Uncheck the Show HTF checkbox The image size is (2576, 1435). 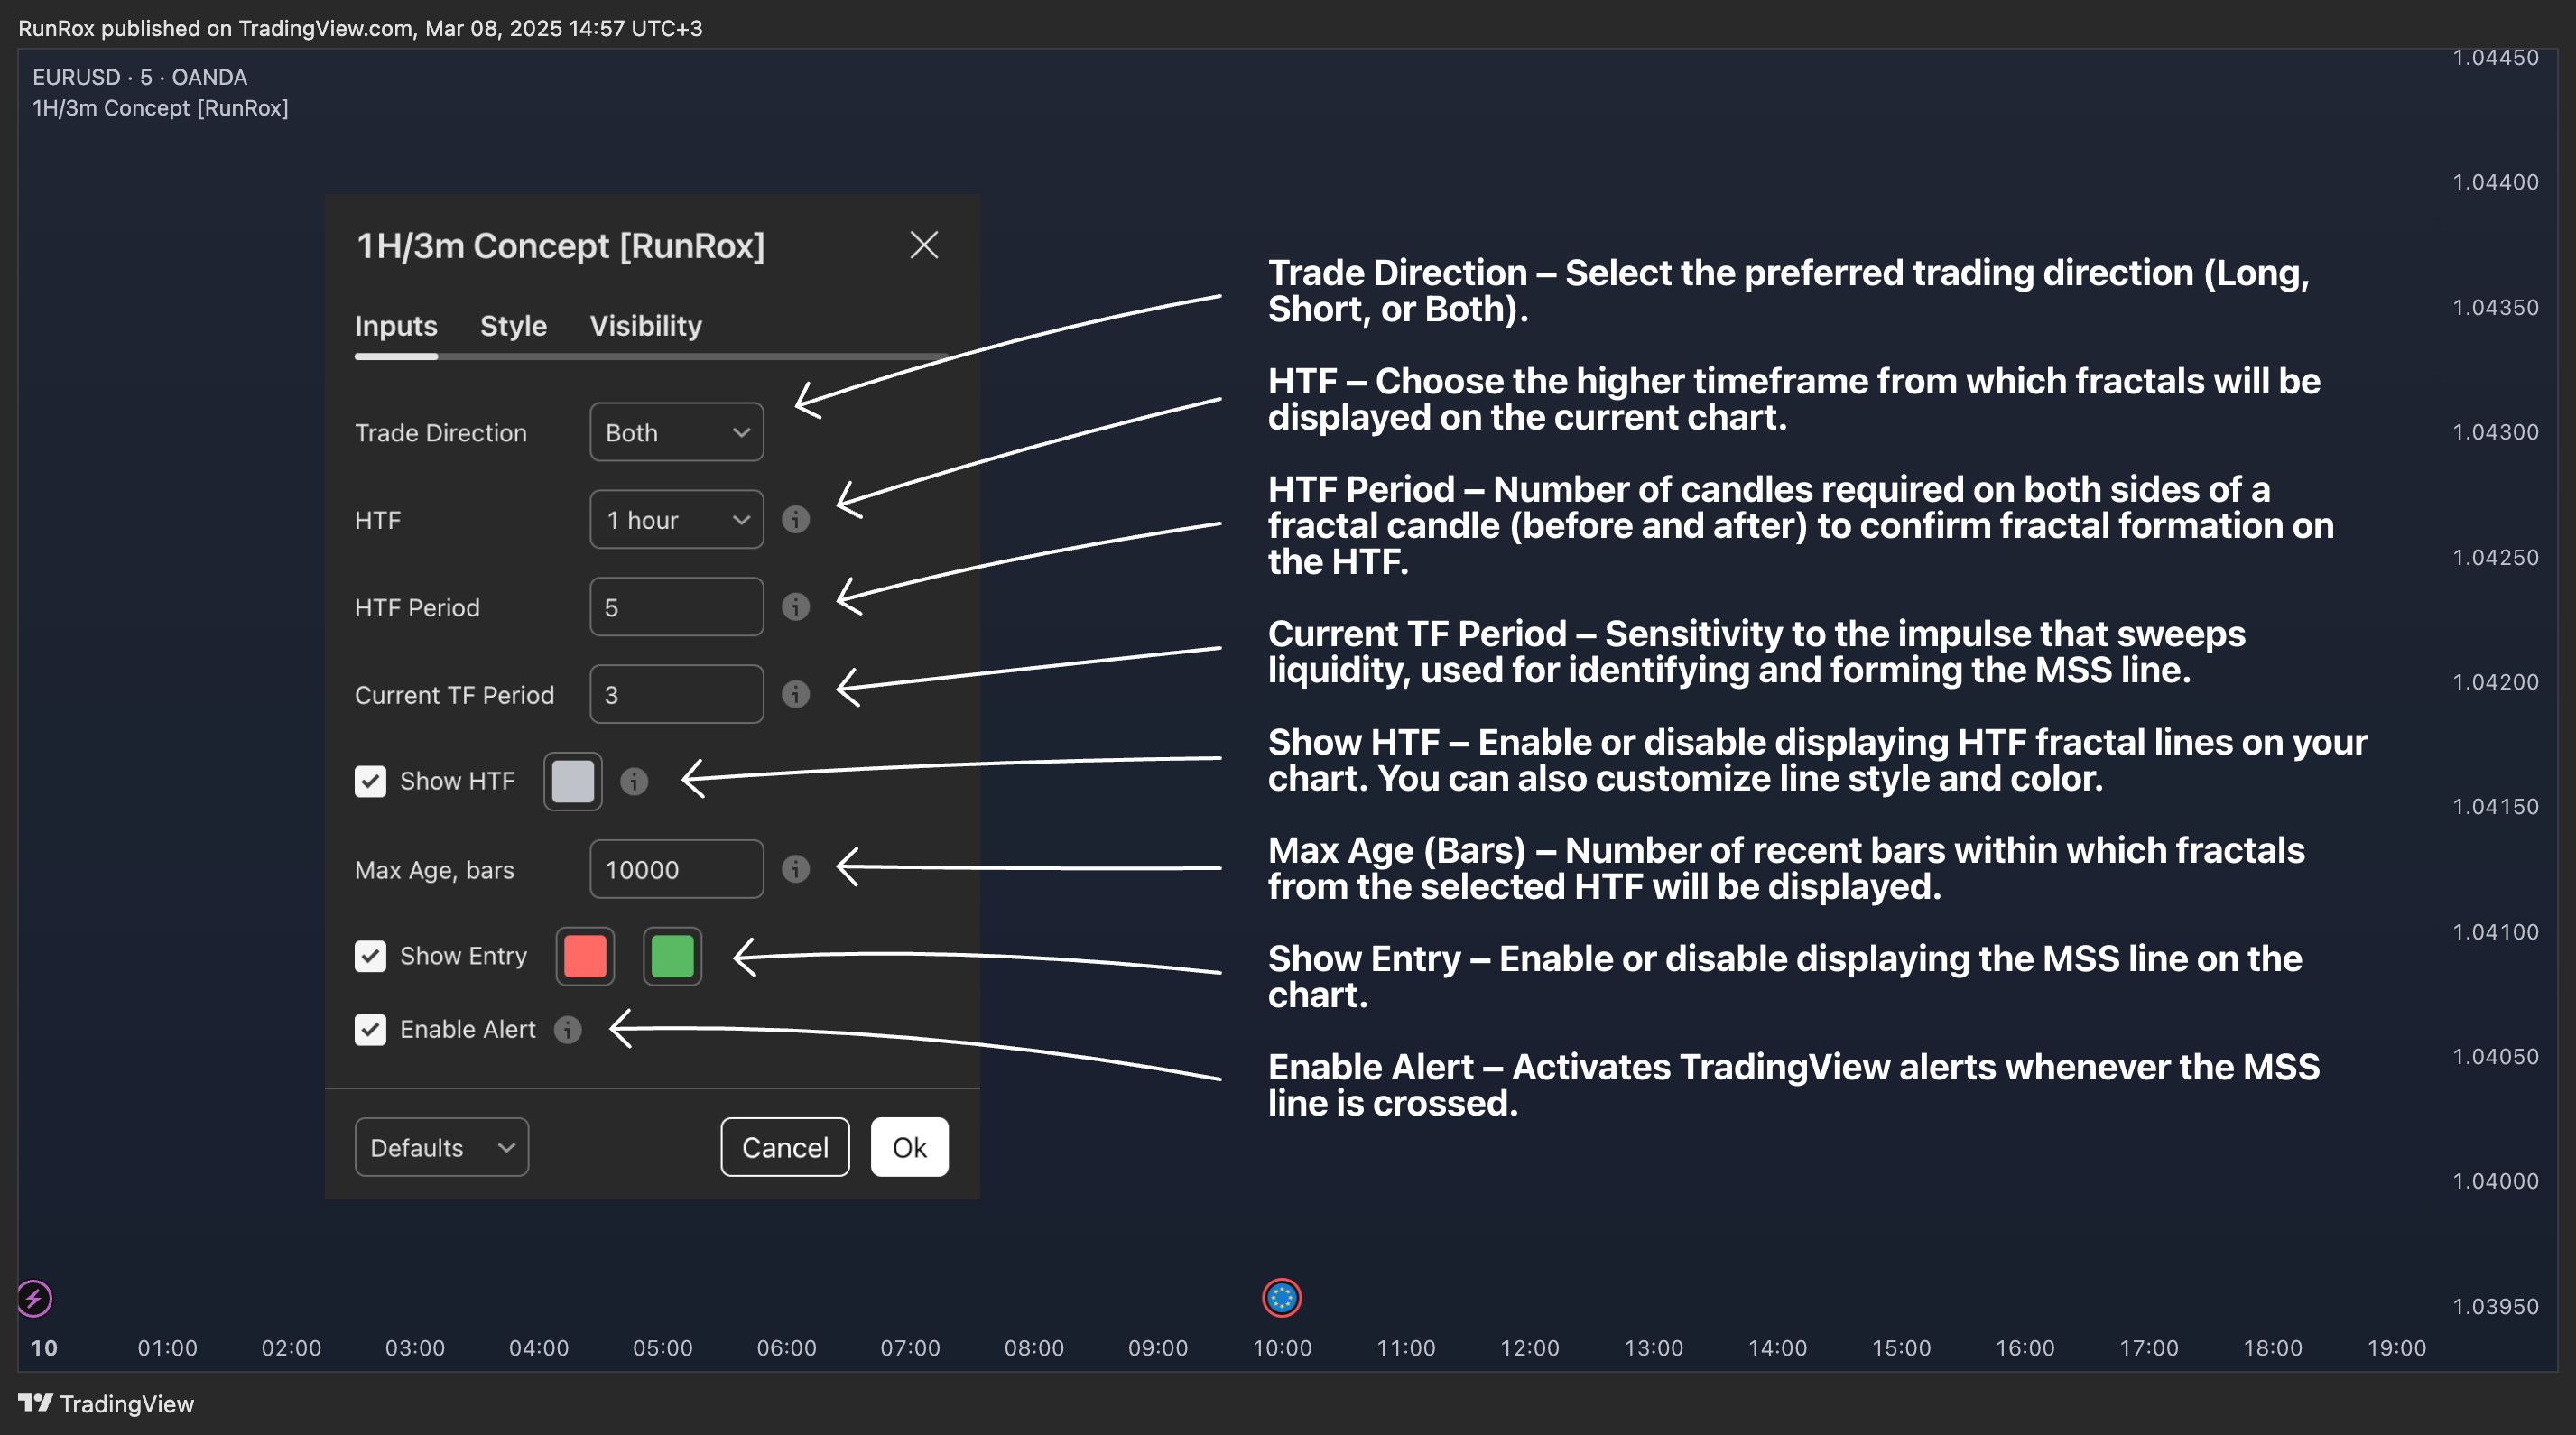[x=371, y=781]
